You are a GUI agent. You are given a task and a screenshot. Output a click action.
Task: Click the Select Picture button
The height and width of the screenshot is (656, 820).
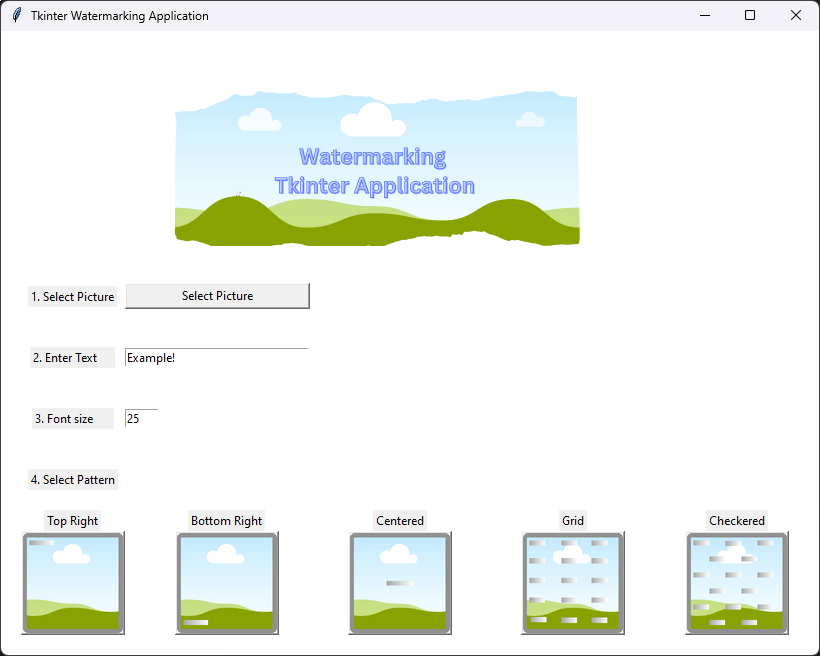tap(217, 295)
